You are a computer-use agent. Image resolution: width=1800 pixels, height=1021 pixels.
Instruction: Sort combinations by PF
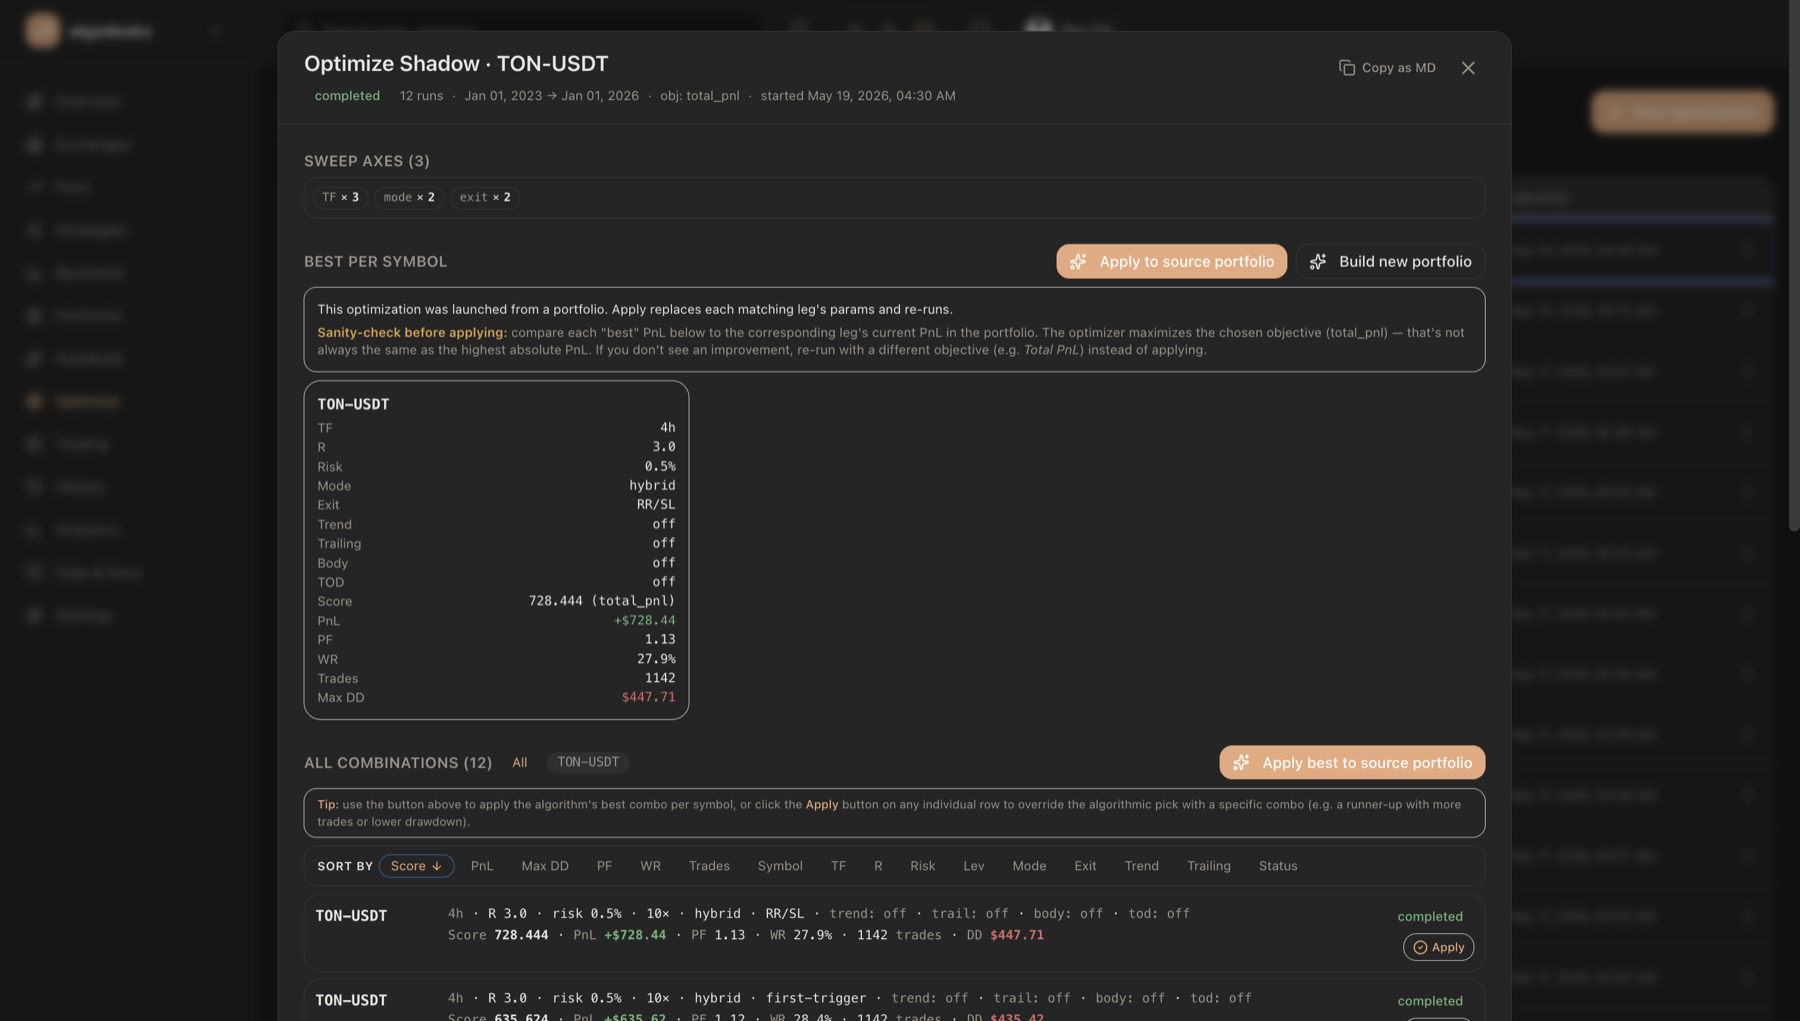[x=604, y=866]
